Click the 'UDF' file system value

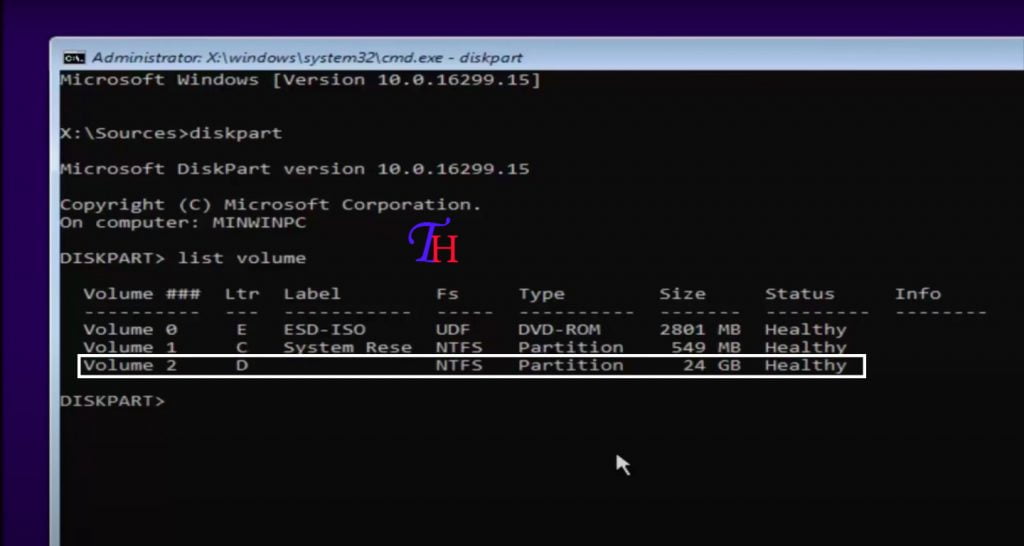pyautogui.click(x=453, y=329)
